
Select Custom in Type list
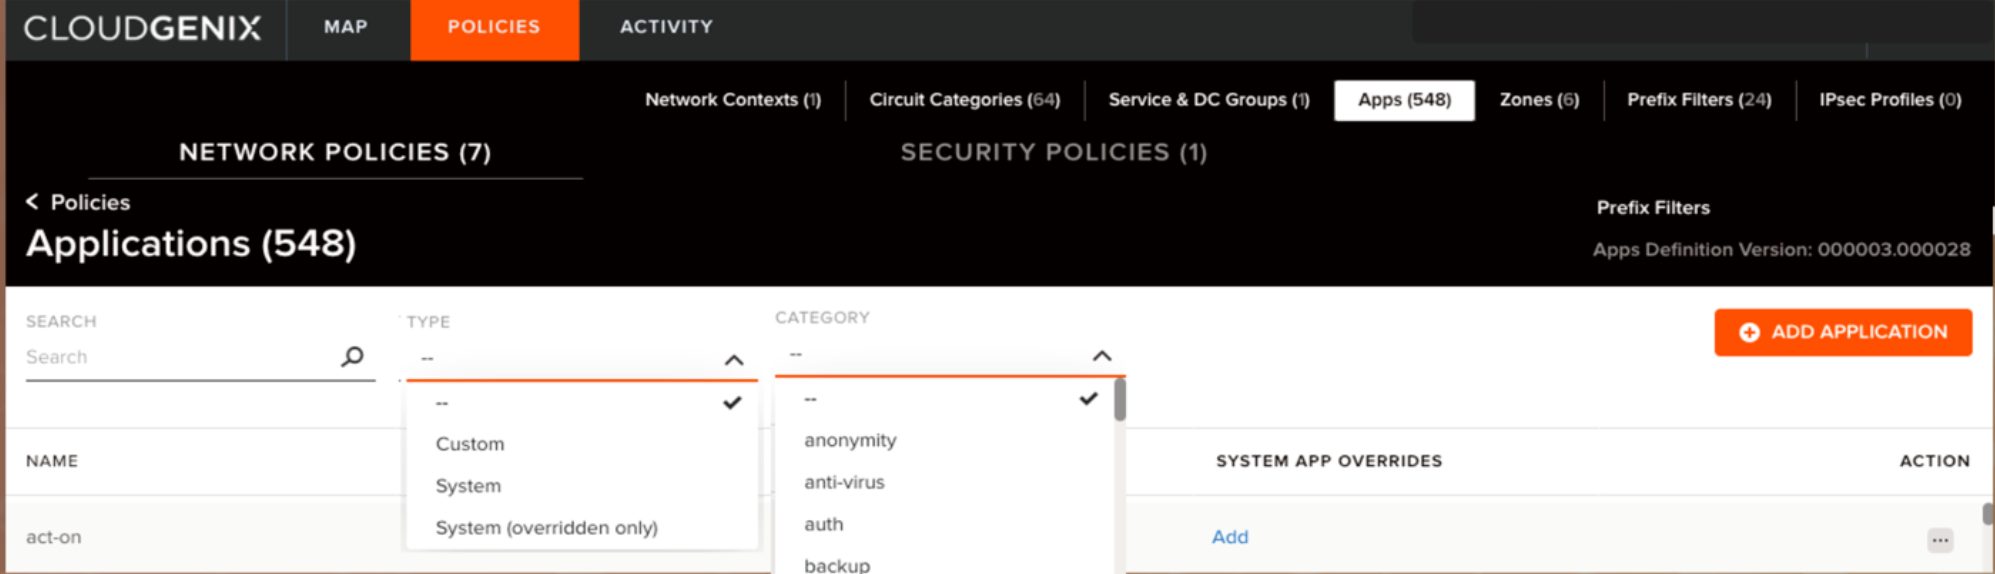470,444
